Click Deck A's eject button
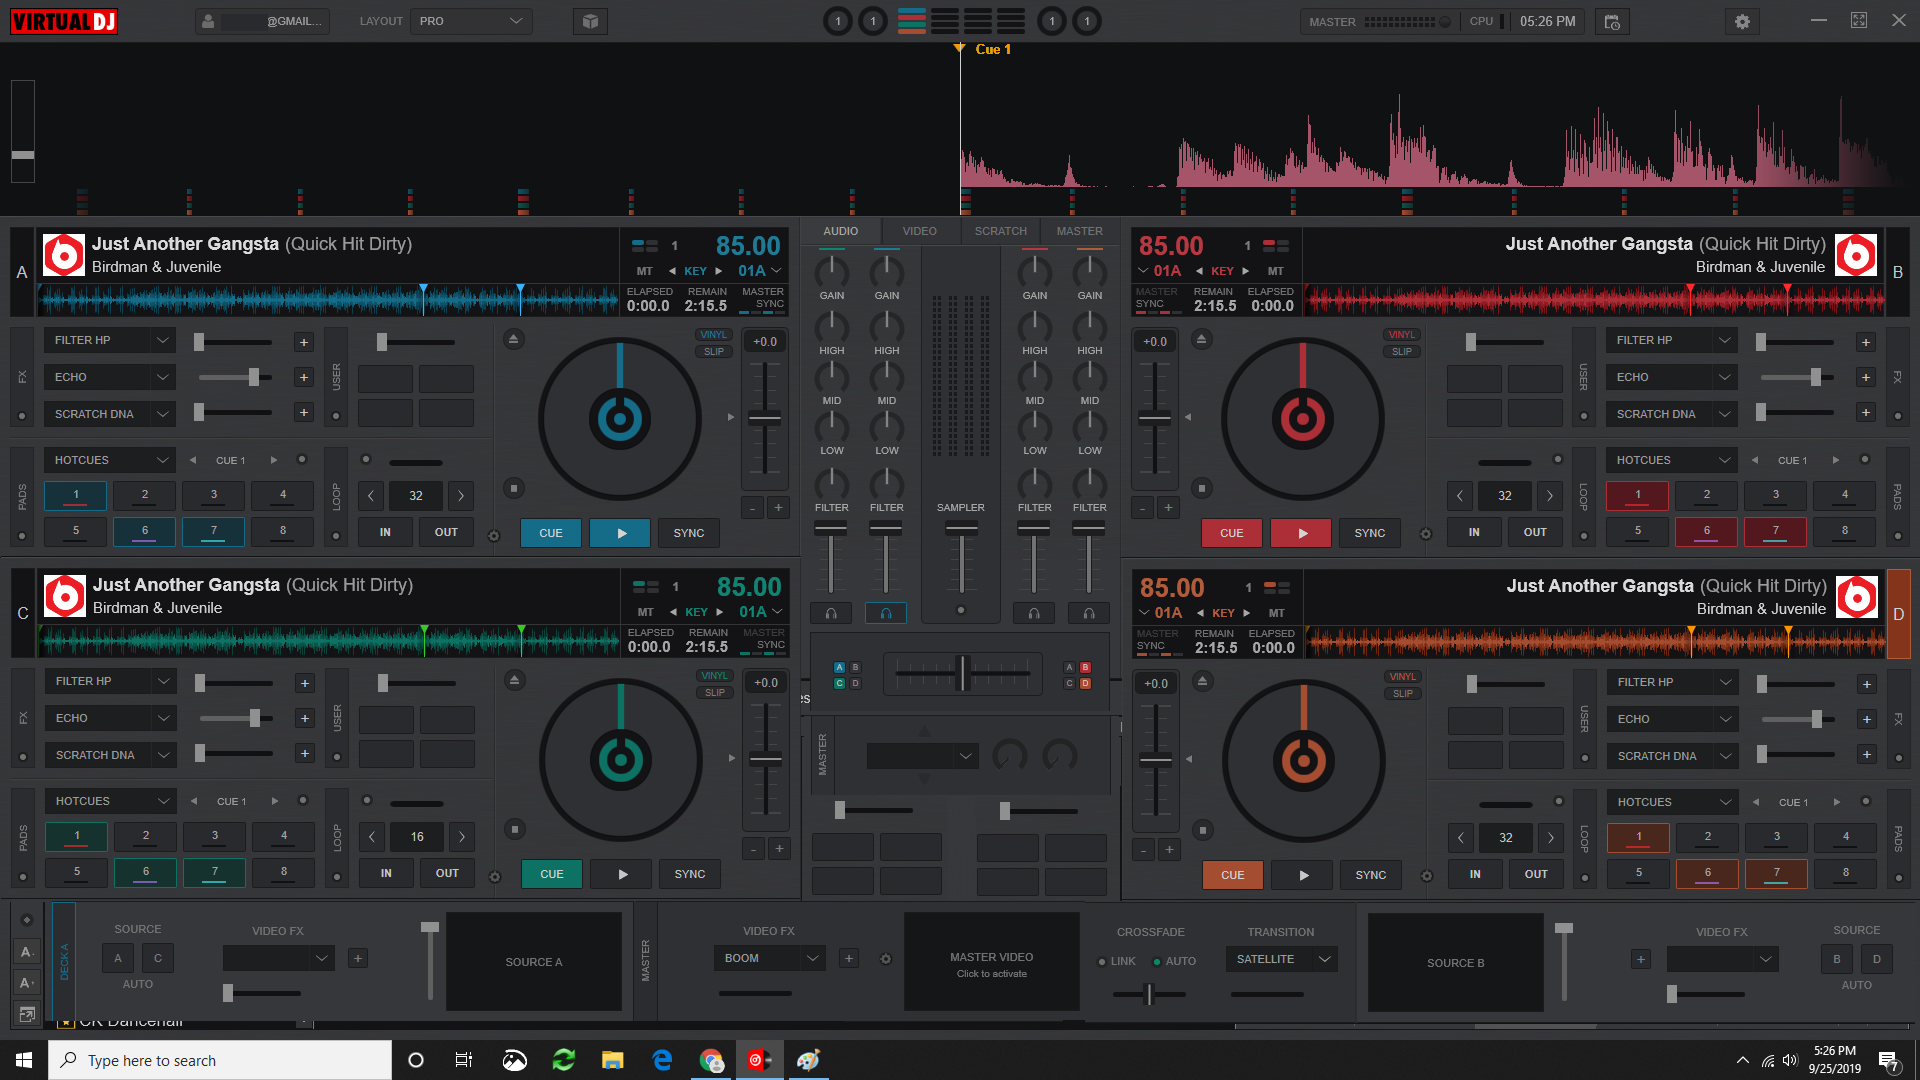This screenshot has height=1080, width=1920. coord(513,339)
